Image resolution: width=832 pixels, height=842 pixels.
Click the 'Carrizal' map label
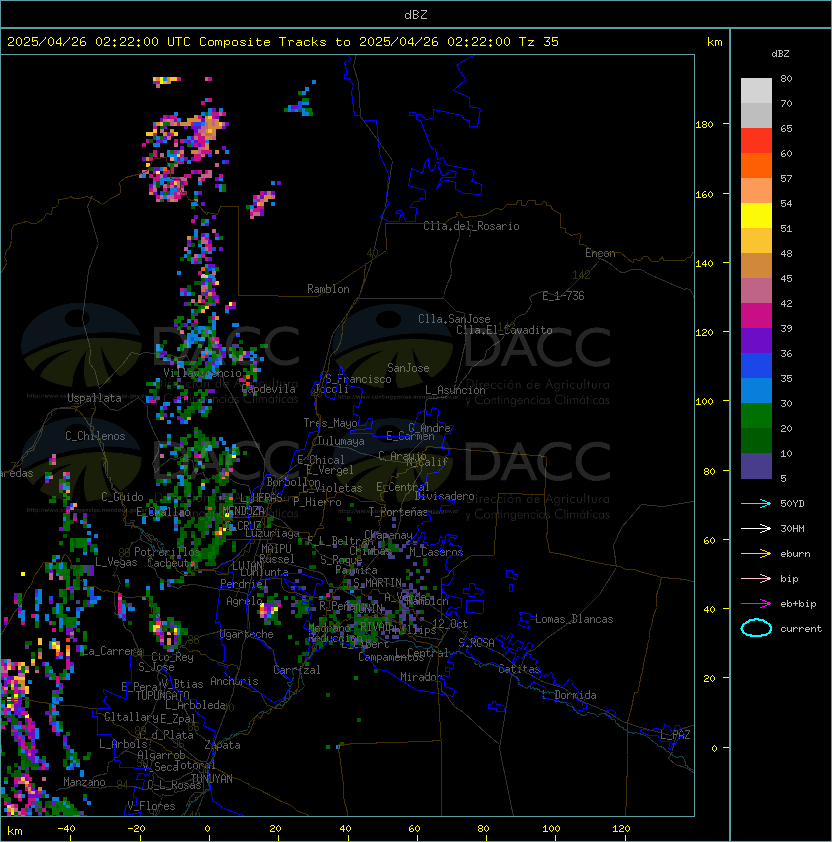tap(296, 670)
